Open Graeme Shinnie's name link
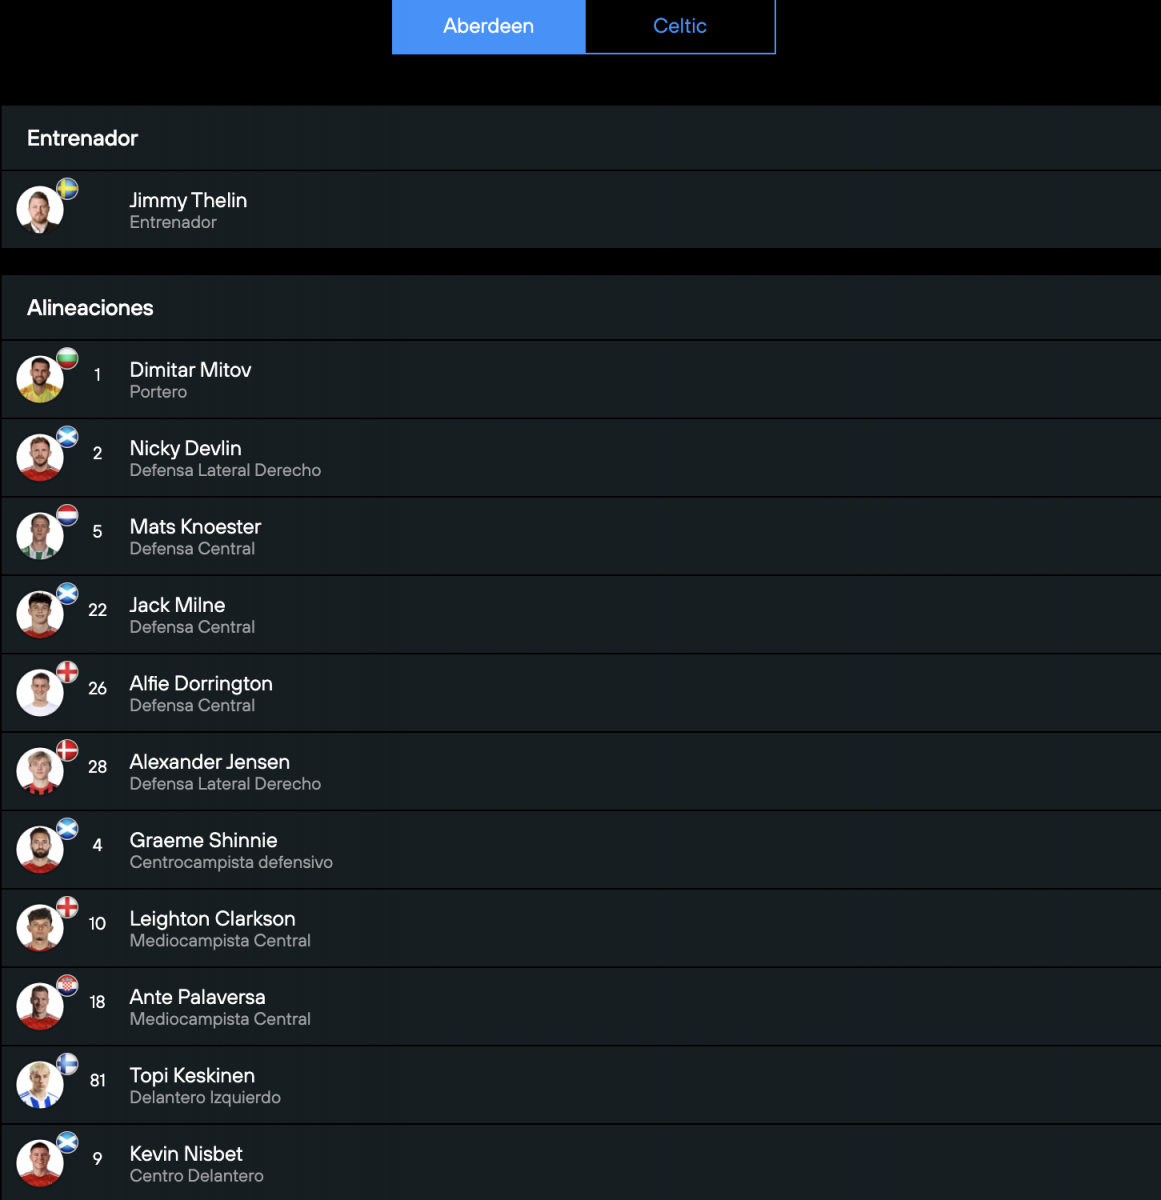Viewport: 1161px width, 1200px height. coord(203,840)
